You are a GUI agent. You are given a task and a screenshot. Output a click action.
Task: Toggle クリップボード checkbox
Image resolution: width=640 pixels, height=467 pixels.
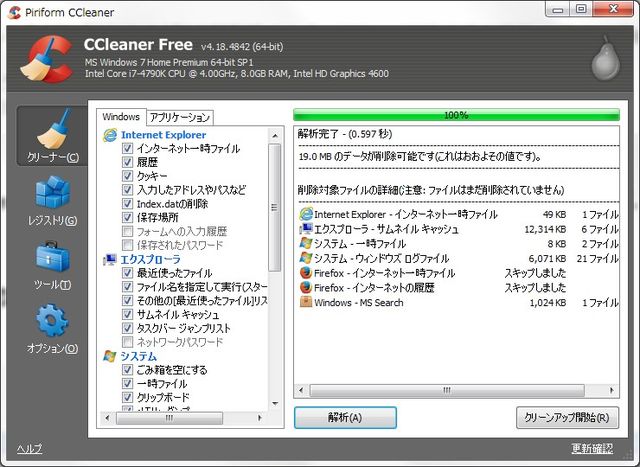(x=127, y=398)
